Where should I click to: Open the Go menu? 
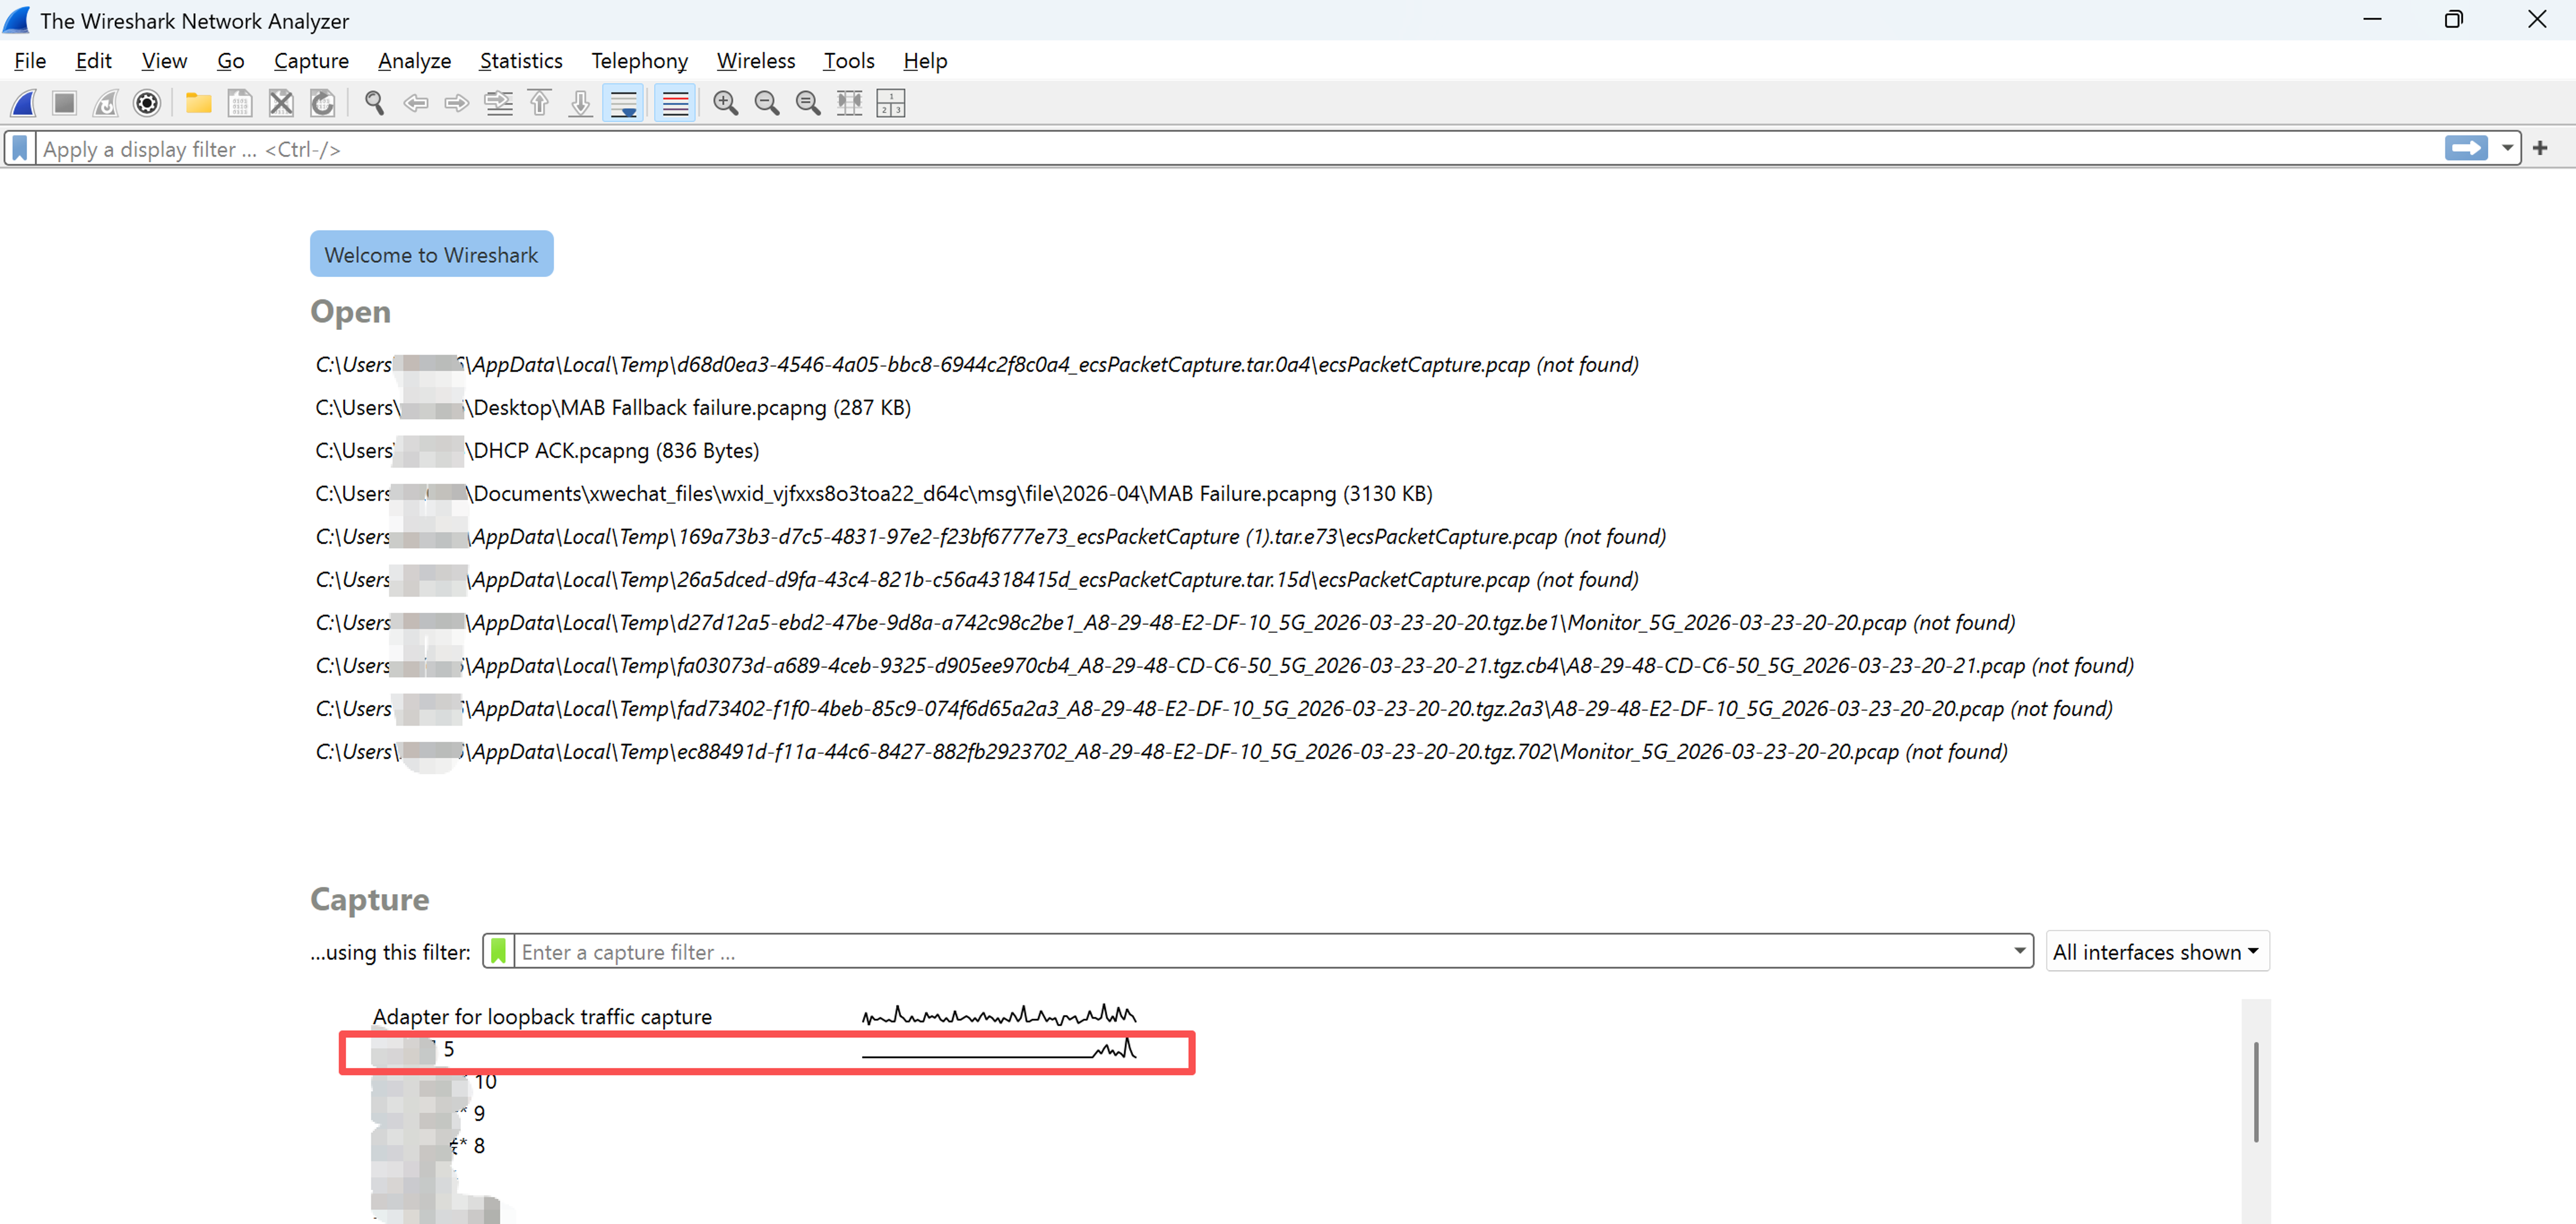[230, 61]
